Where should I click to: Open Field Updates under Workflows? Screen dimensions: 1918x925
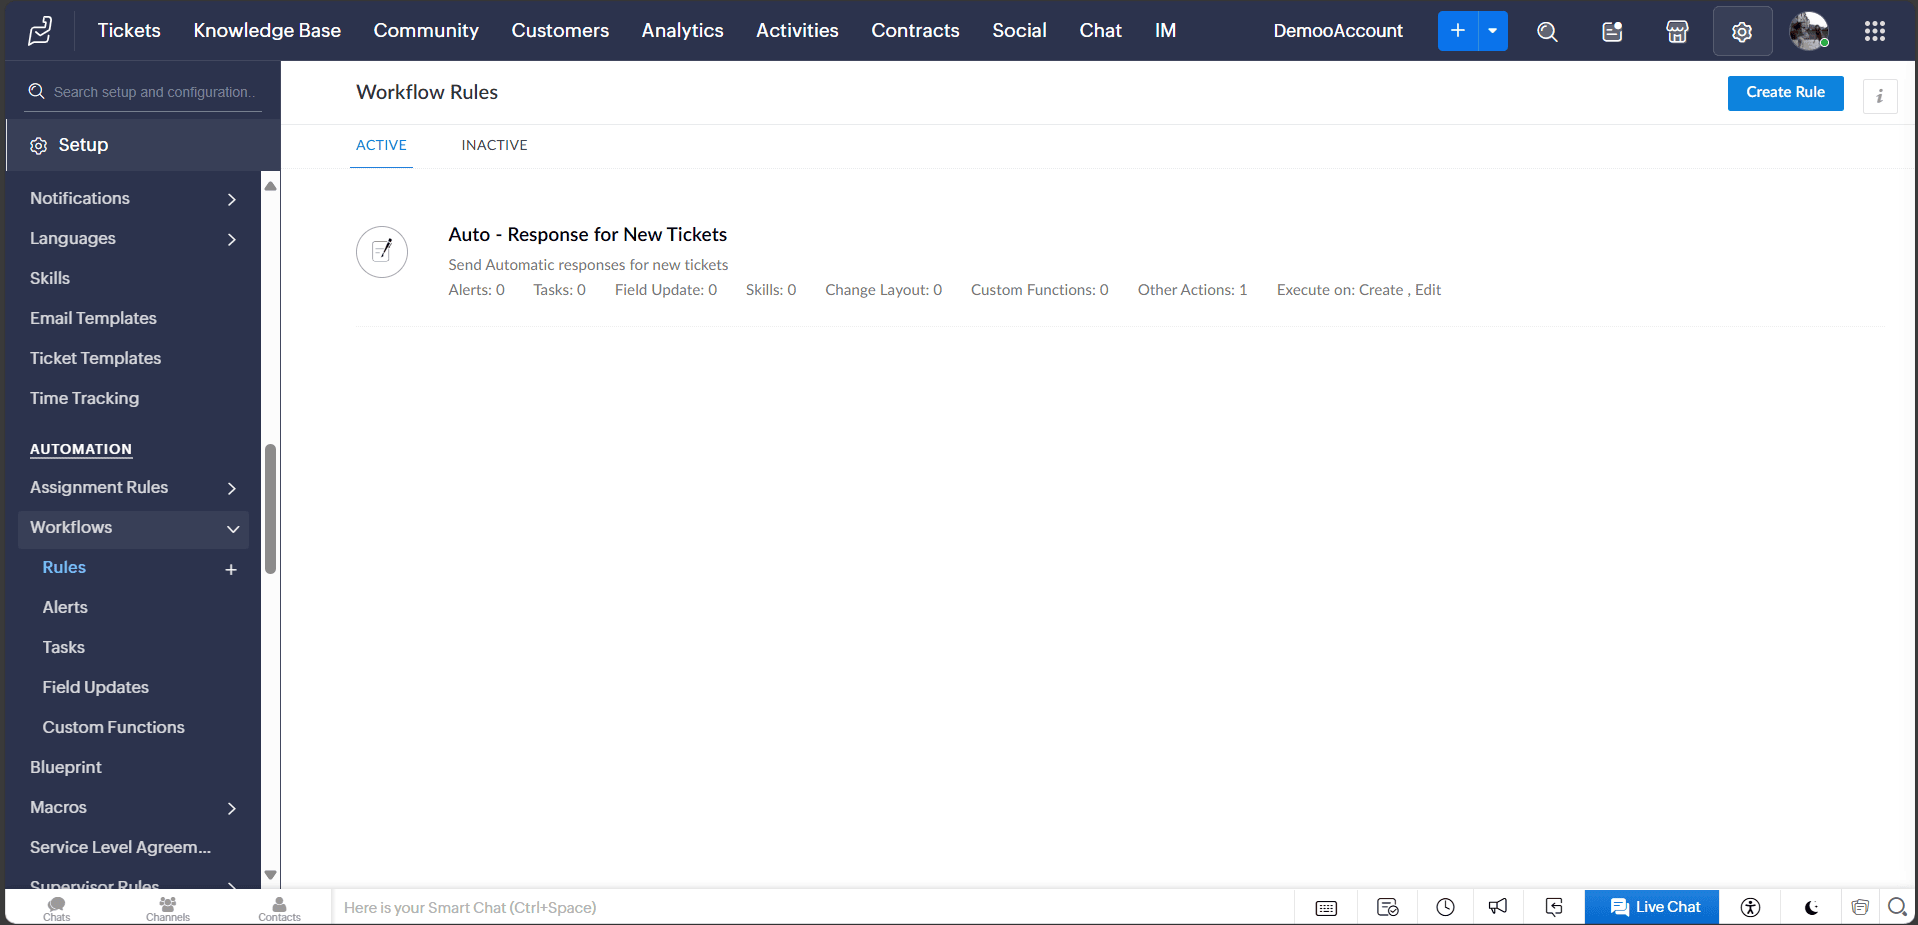(x=95, y=687)
